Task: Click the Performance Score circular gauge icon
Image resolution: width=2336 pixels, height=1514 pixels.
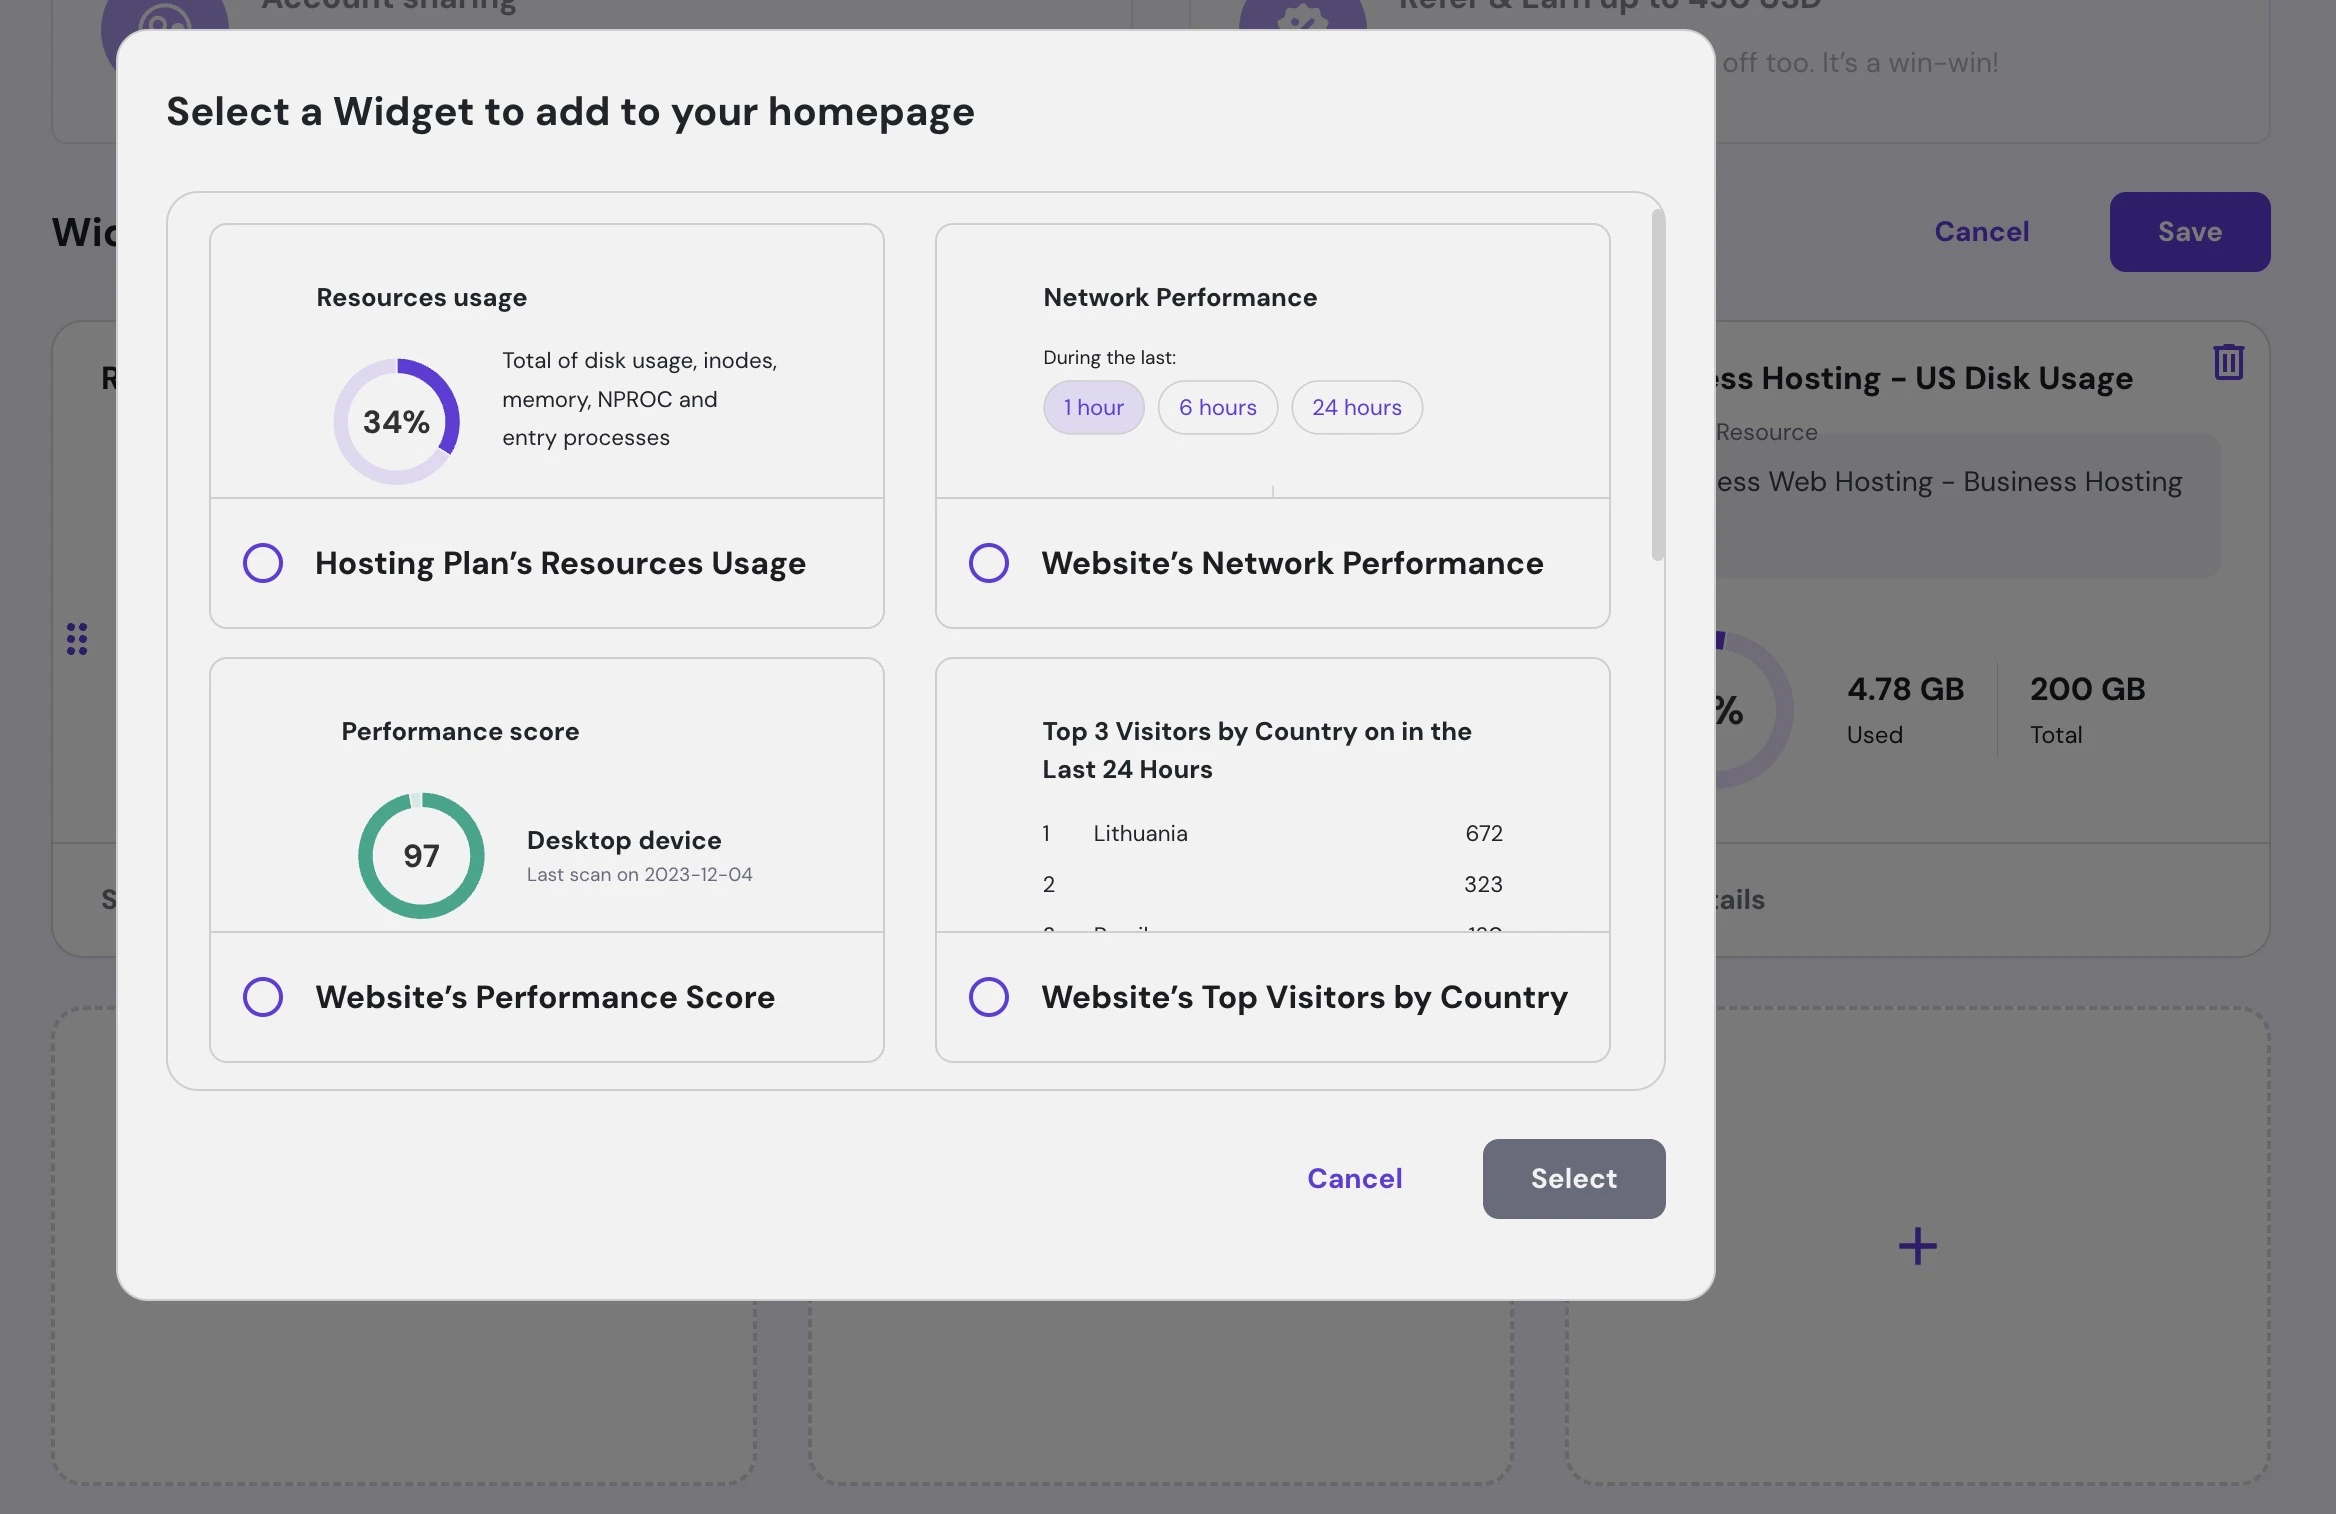Action: [x=419, y=855]
